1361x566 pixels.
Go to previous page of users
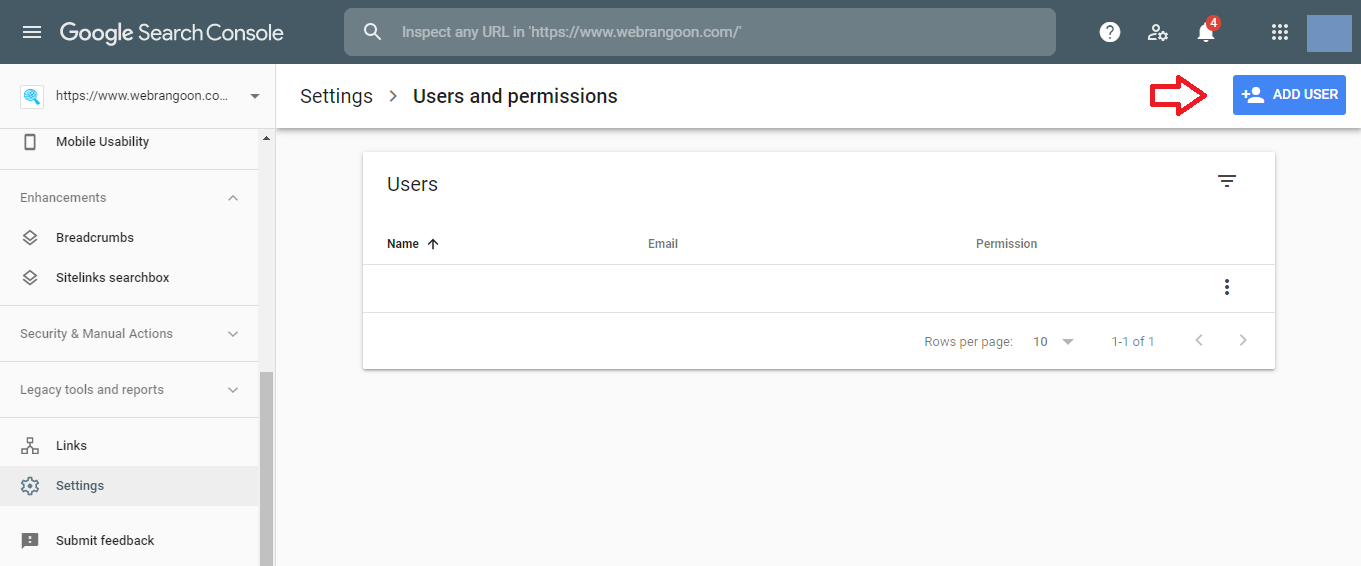pyautogui.click(x=1199, y=341)
